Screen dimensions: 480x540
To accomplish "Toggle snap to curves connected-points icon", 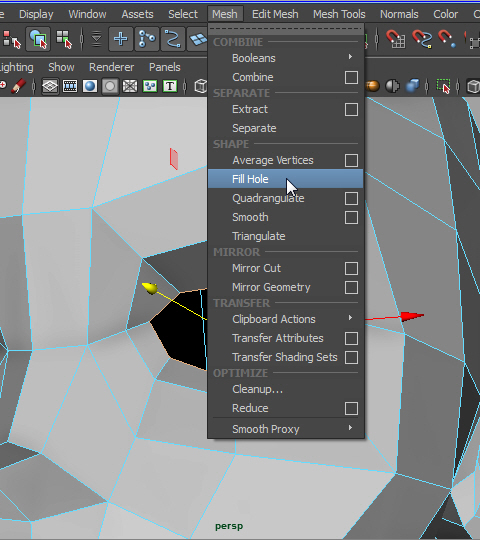I will pos(147,39).
